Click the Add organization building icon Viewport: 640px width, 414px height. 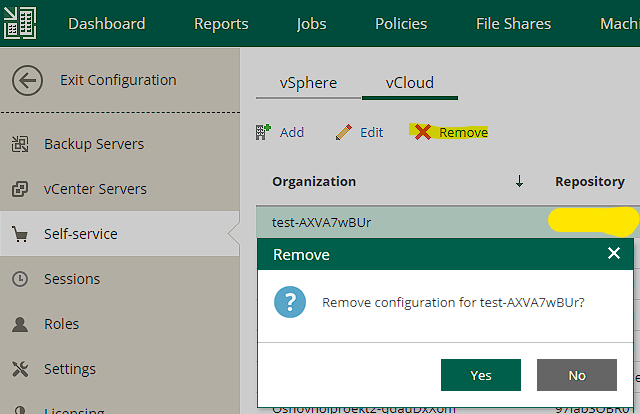pyautogui.click(x=263, y=132)
